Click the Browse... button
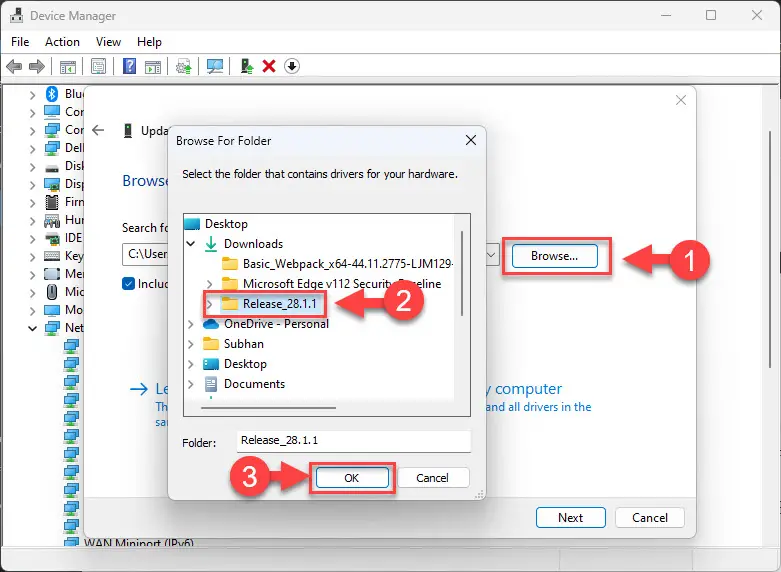 click(554, 256)
